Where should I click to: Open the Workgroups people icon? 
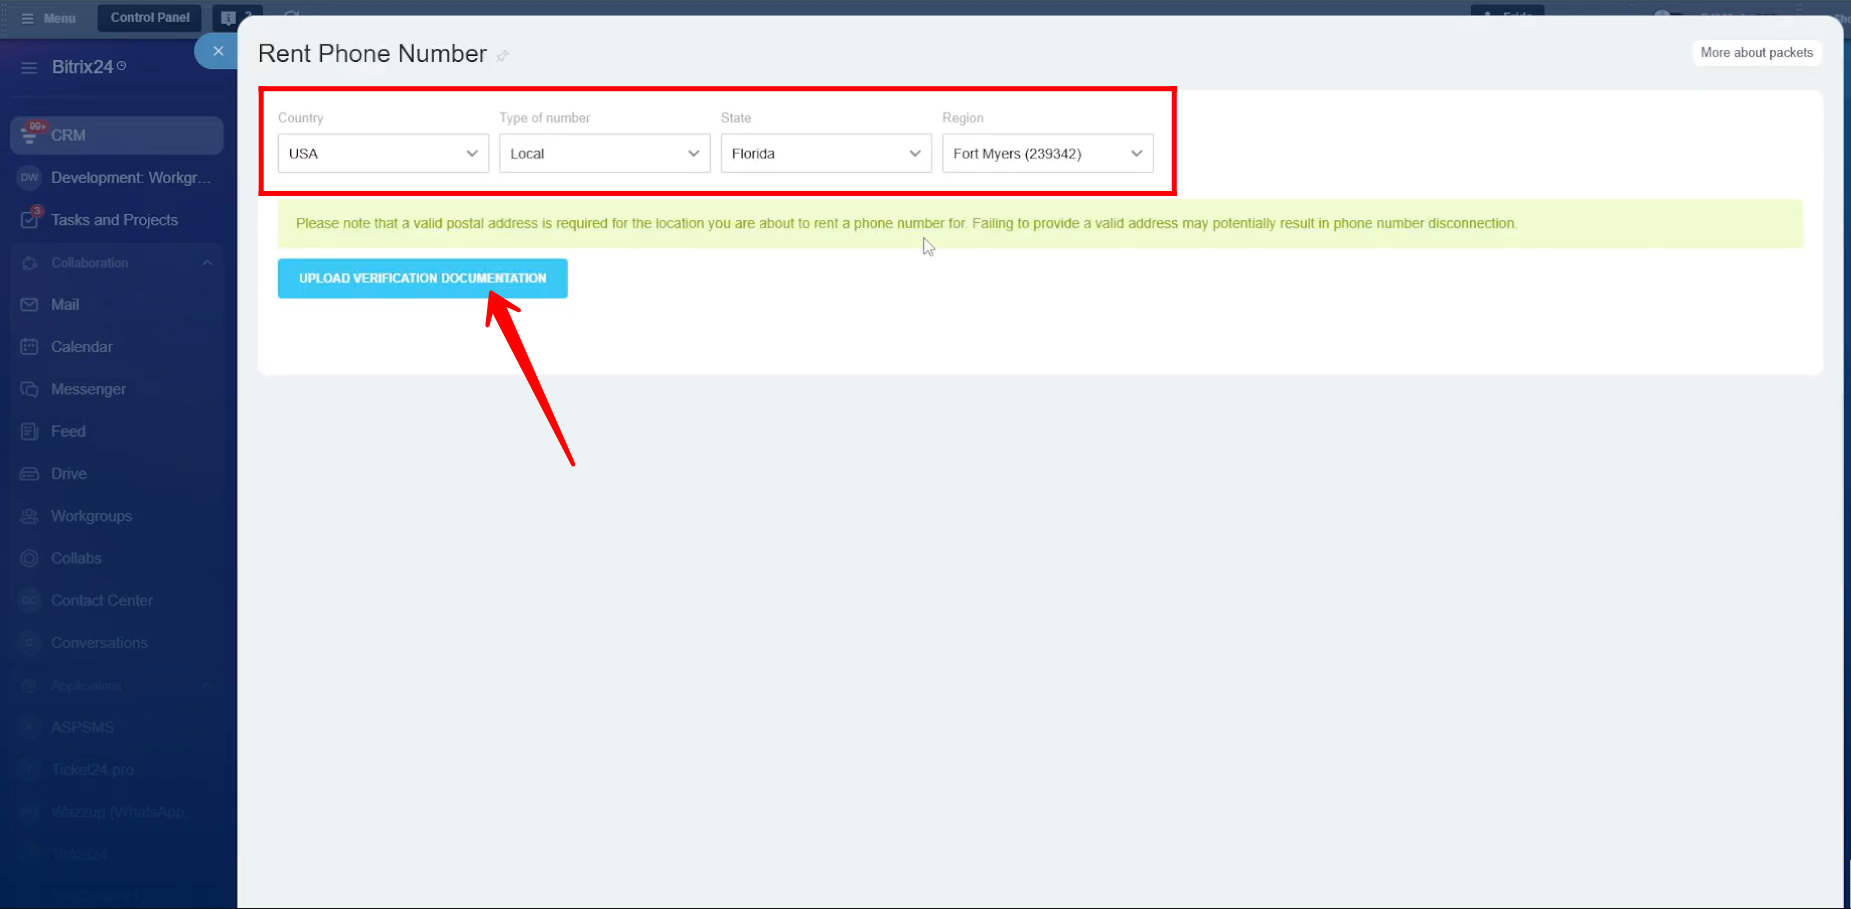pos(29,516)
